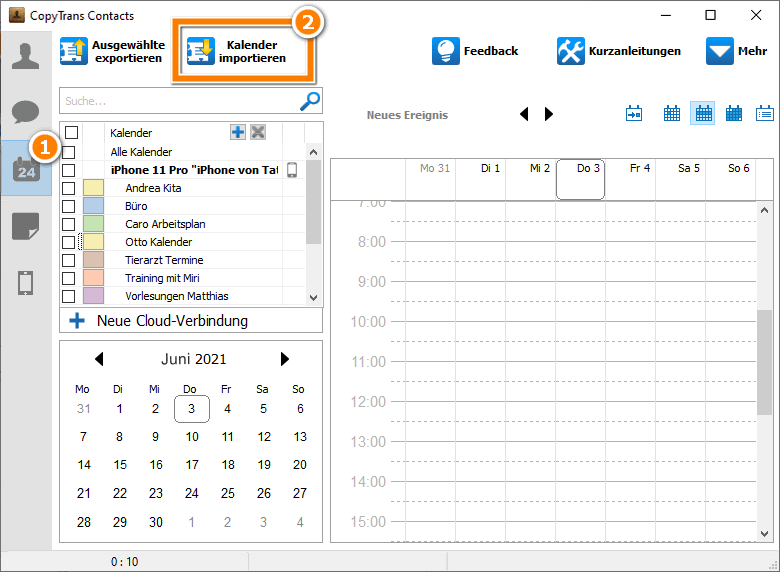Select June 30 in mini calendar

[156, 522]
